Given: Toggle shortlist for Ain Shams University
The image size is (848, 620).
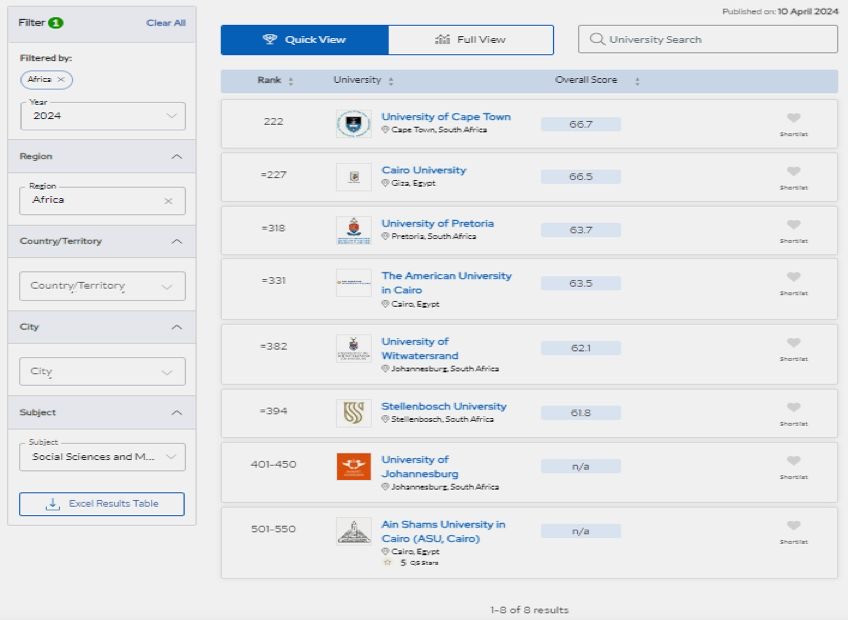Looking at the screenshot, I should coord(793,526).
